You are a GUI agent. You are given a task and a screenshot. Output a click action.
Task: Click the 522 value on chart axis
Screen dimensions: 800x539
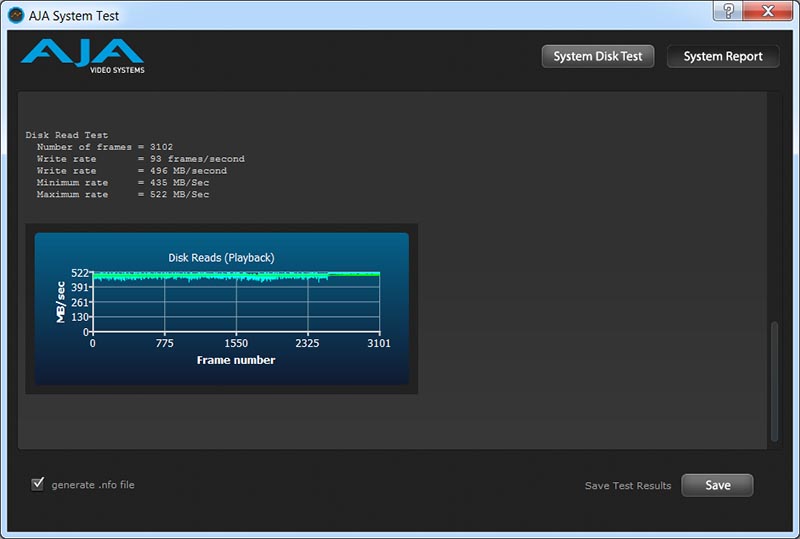80,273
